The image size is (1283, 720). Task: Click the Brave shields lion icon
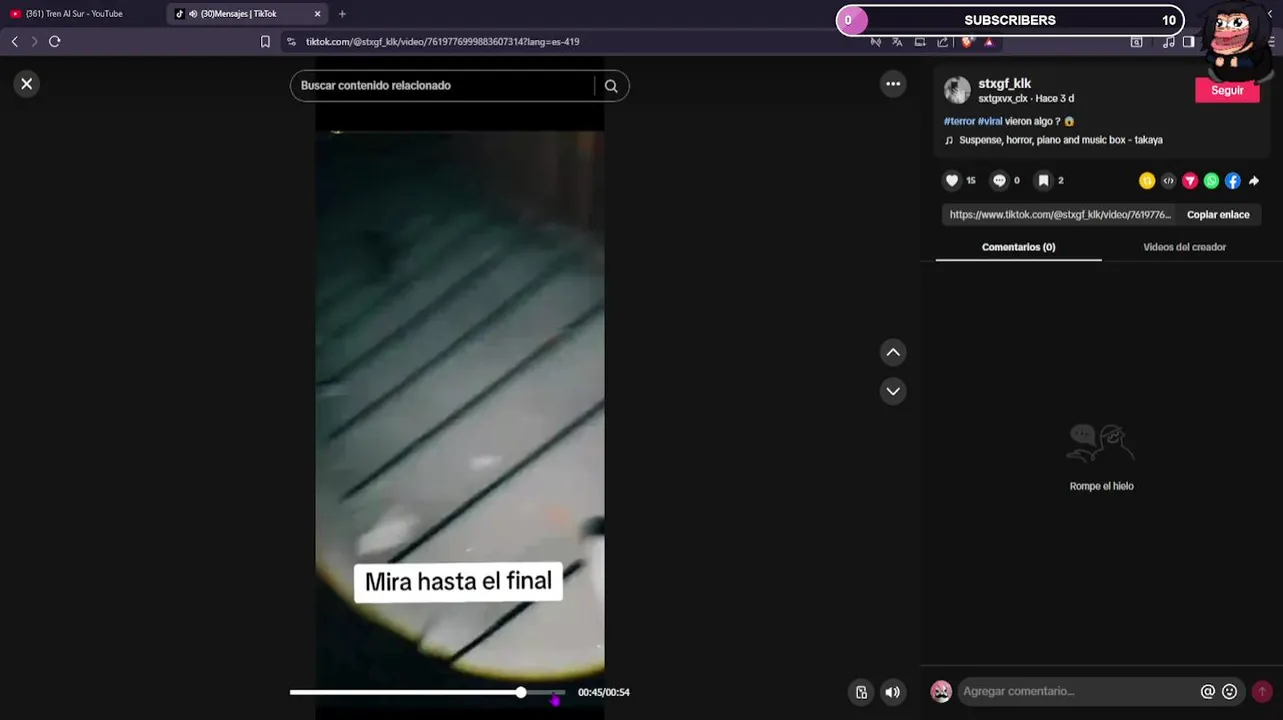(x=967, y=42)
